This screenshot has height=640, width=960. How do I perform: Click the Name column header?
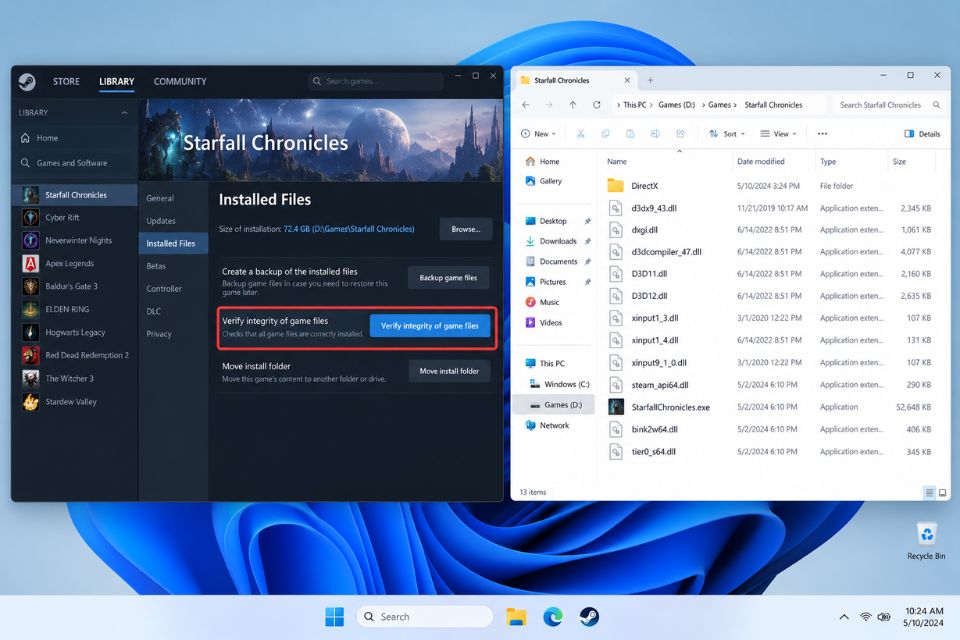pyautogui.click(x=617, y=162)
